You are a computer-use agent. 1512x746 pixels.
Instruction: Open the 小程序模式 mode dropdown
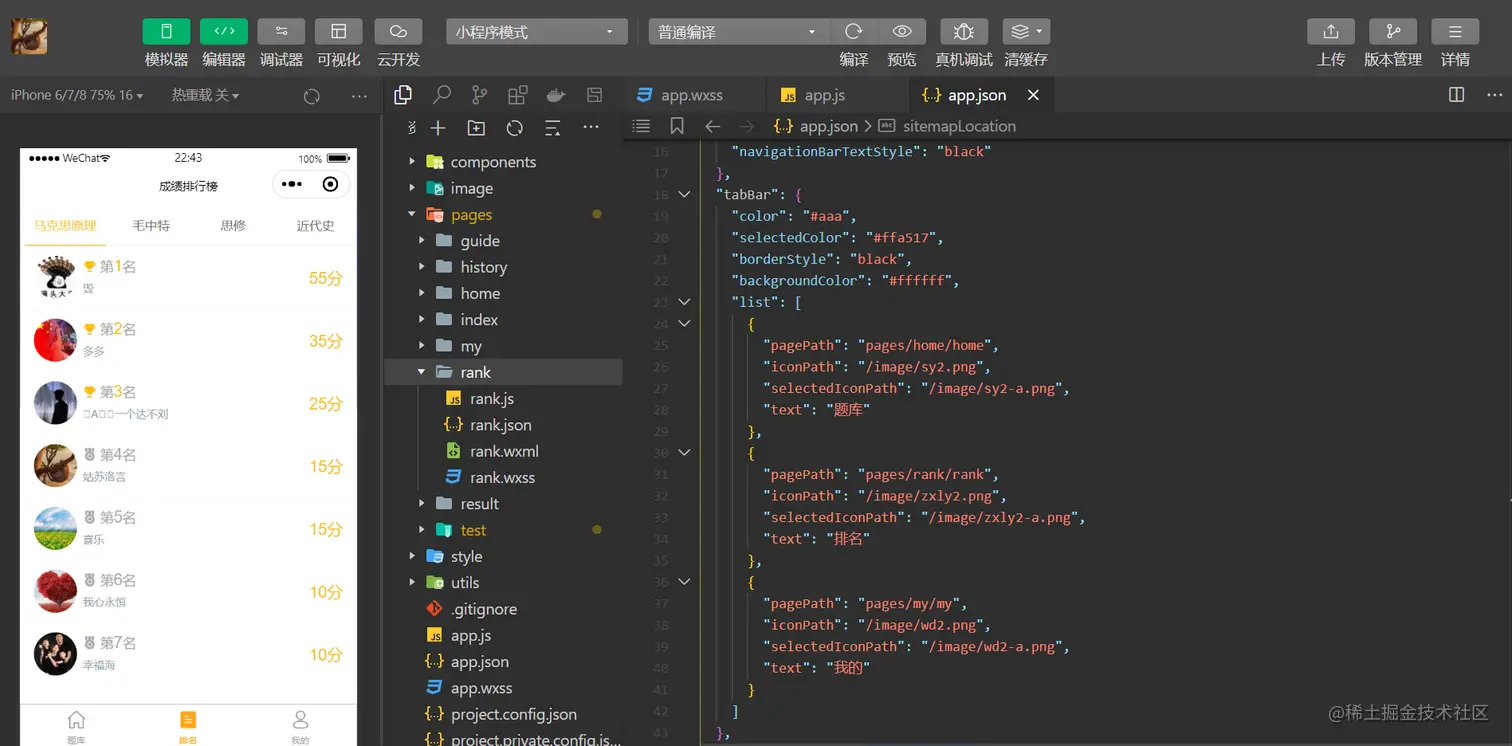pyautogui.click(x=537, y=32)
